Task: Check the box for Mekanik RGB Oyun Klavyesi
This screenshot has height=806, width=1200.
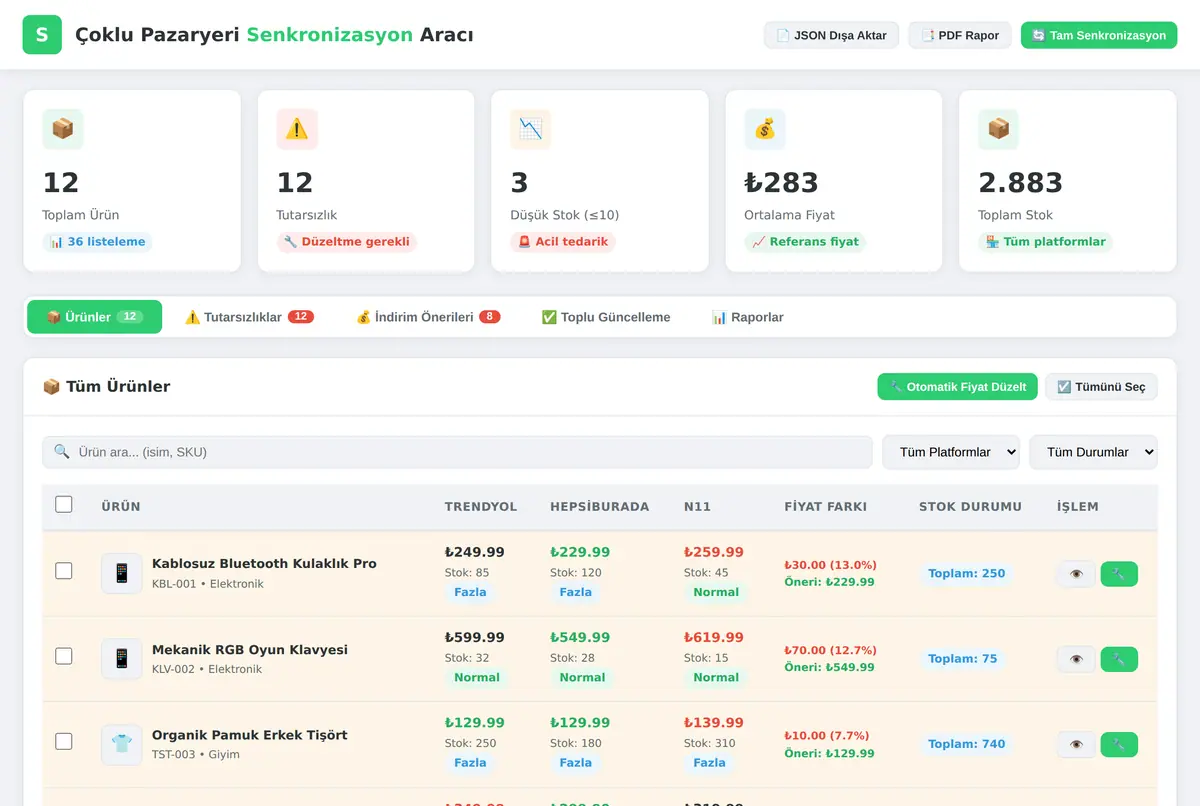Action: click(x=64, y=656)
